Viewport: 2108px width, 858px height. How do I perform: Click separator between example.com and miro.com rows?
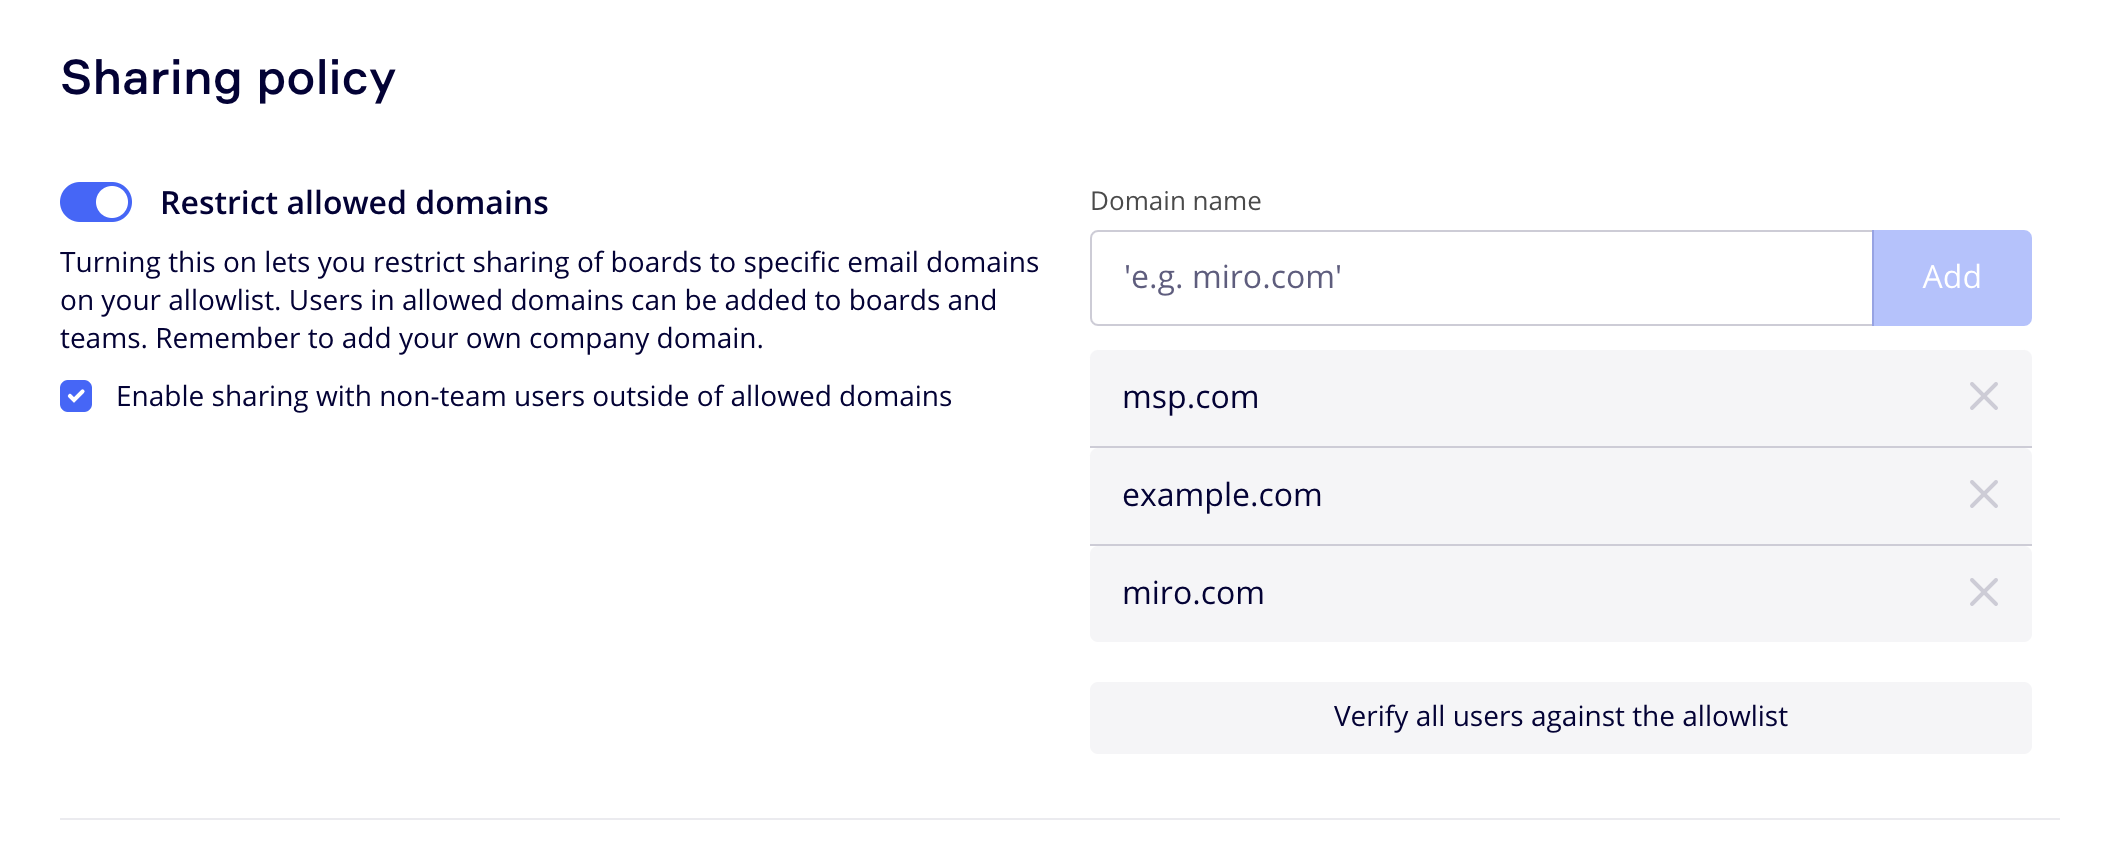(x=1560, y=545)
